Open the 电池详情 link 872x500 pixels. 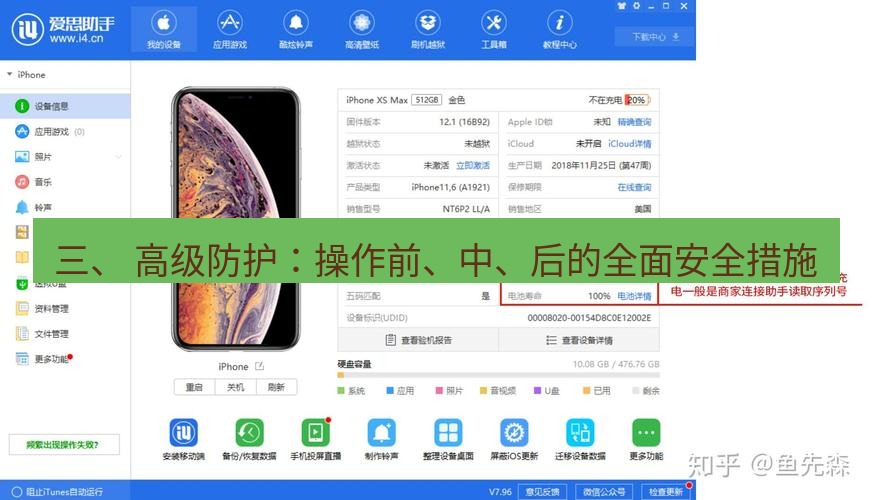[x=634, y=296]
